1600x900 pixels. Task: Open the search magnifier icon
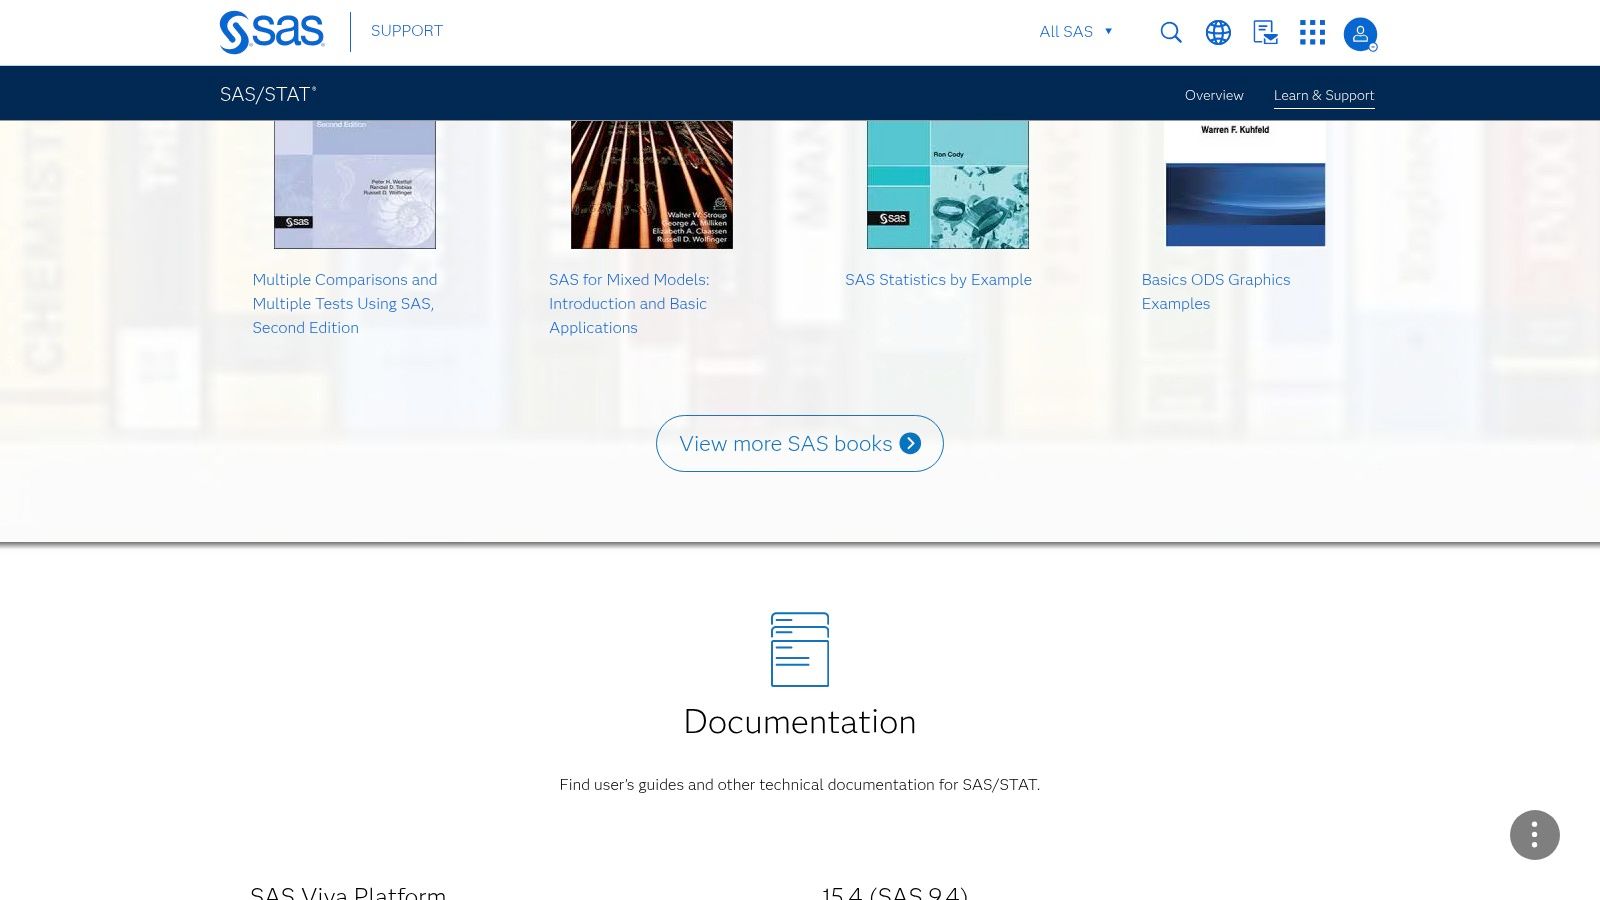(x=1171, y=32)
